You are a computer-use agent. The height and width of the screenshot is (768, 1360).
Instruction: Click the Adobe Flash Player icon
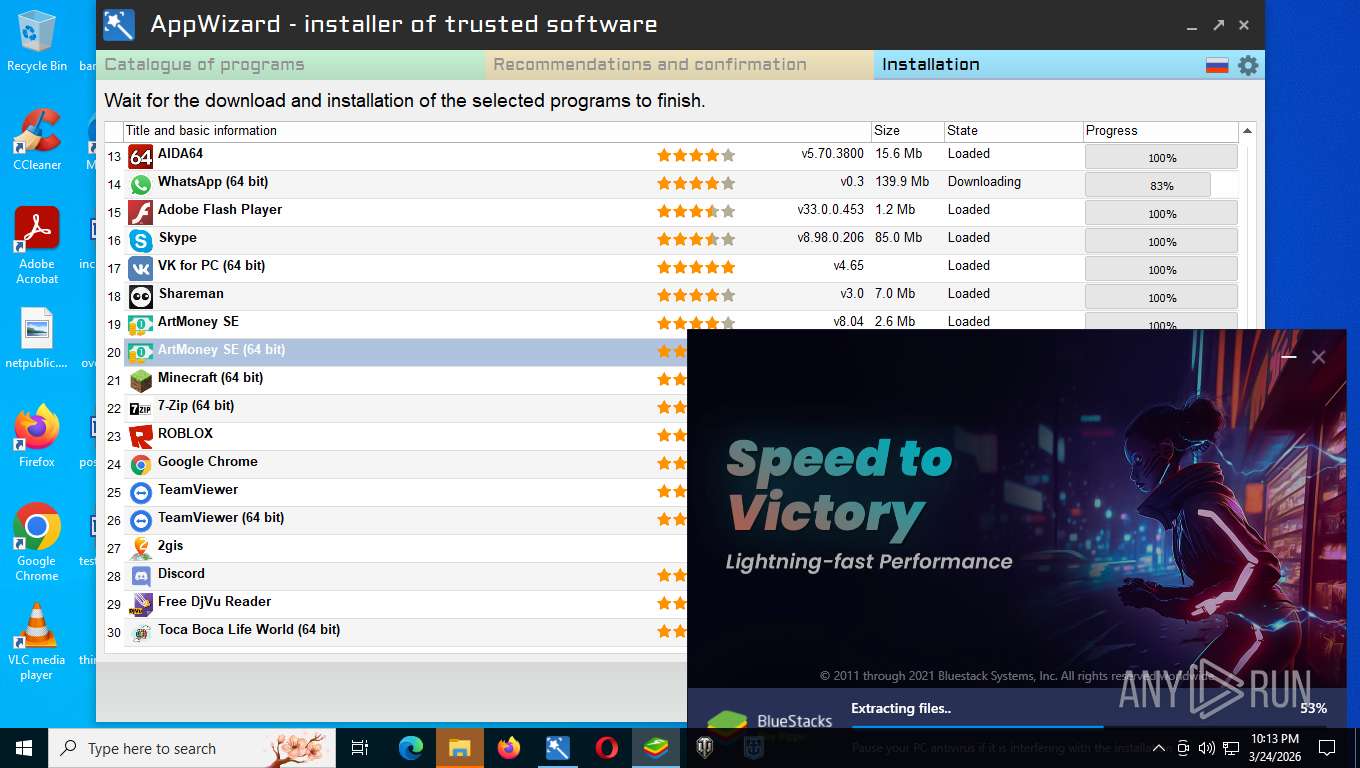point(141,212)
